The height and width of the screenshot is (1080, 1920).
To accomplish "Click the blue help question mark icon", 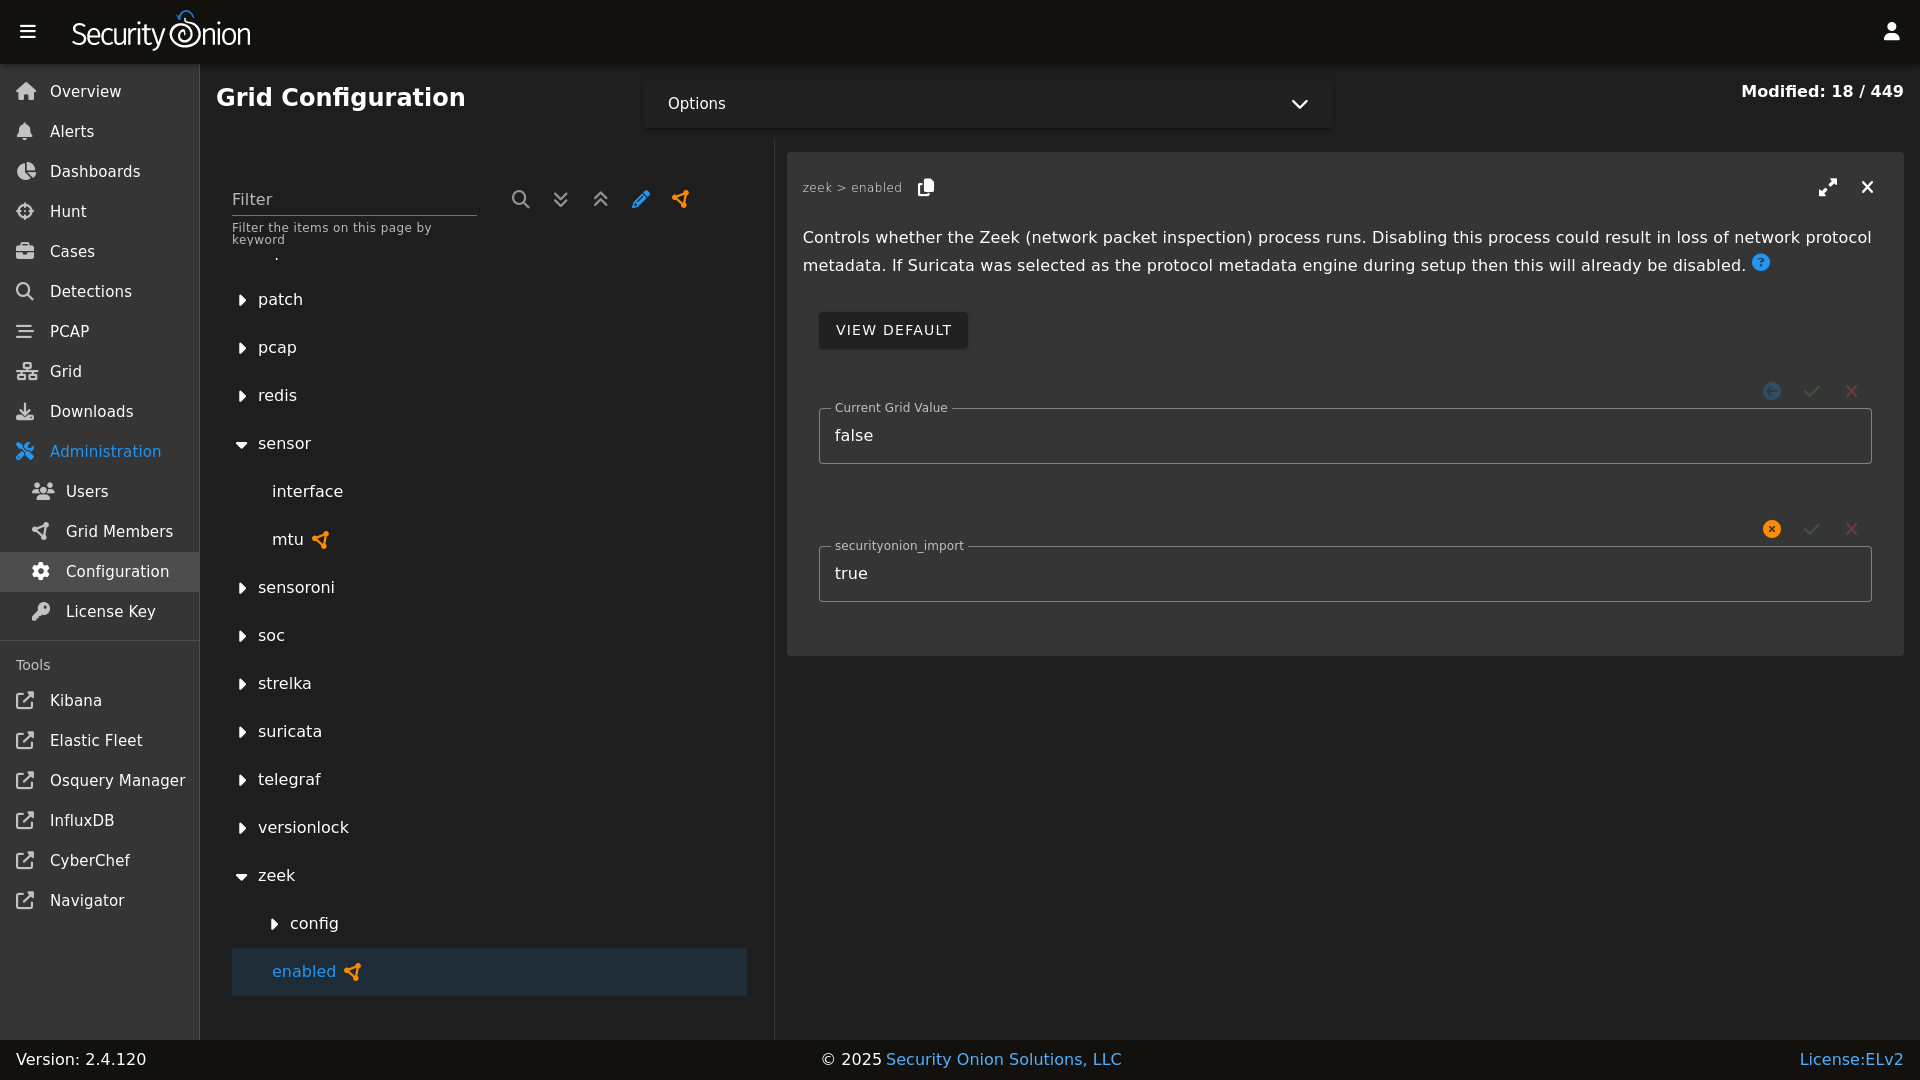I will click(x=1761, y=263).
